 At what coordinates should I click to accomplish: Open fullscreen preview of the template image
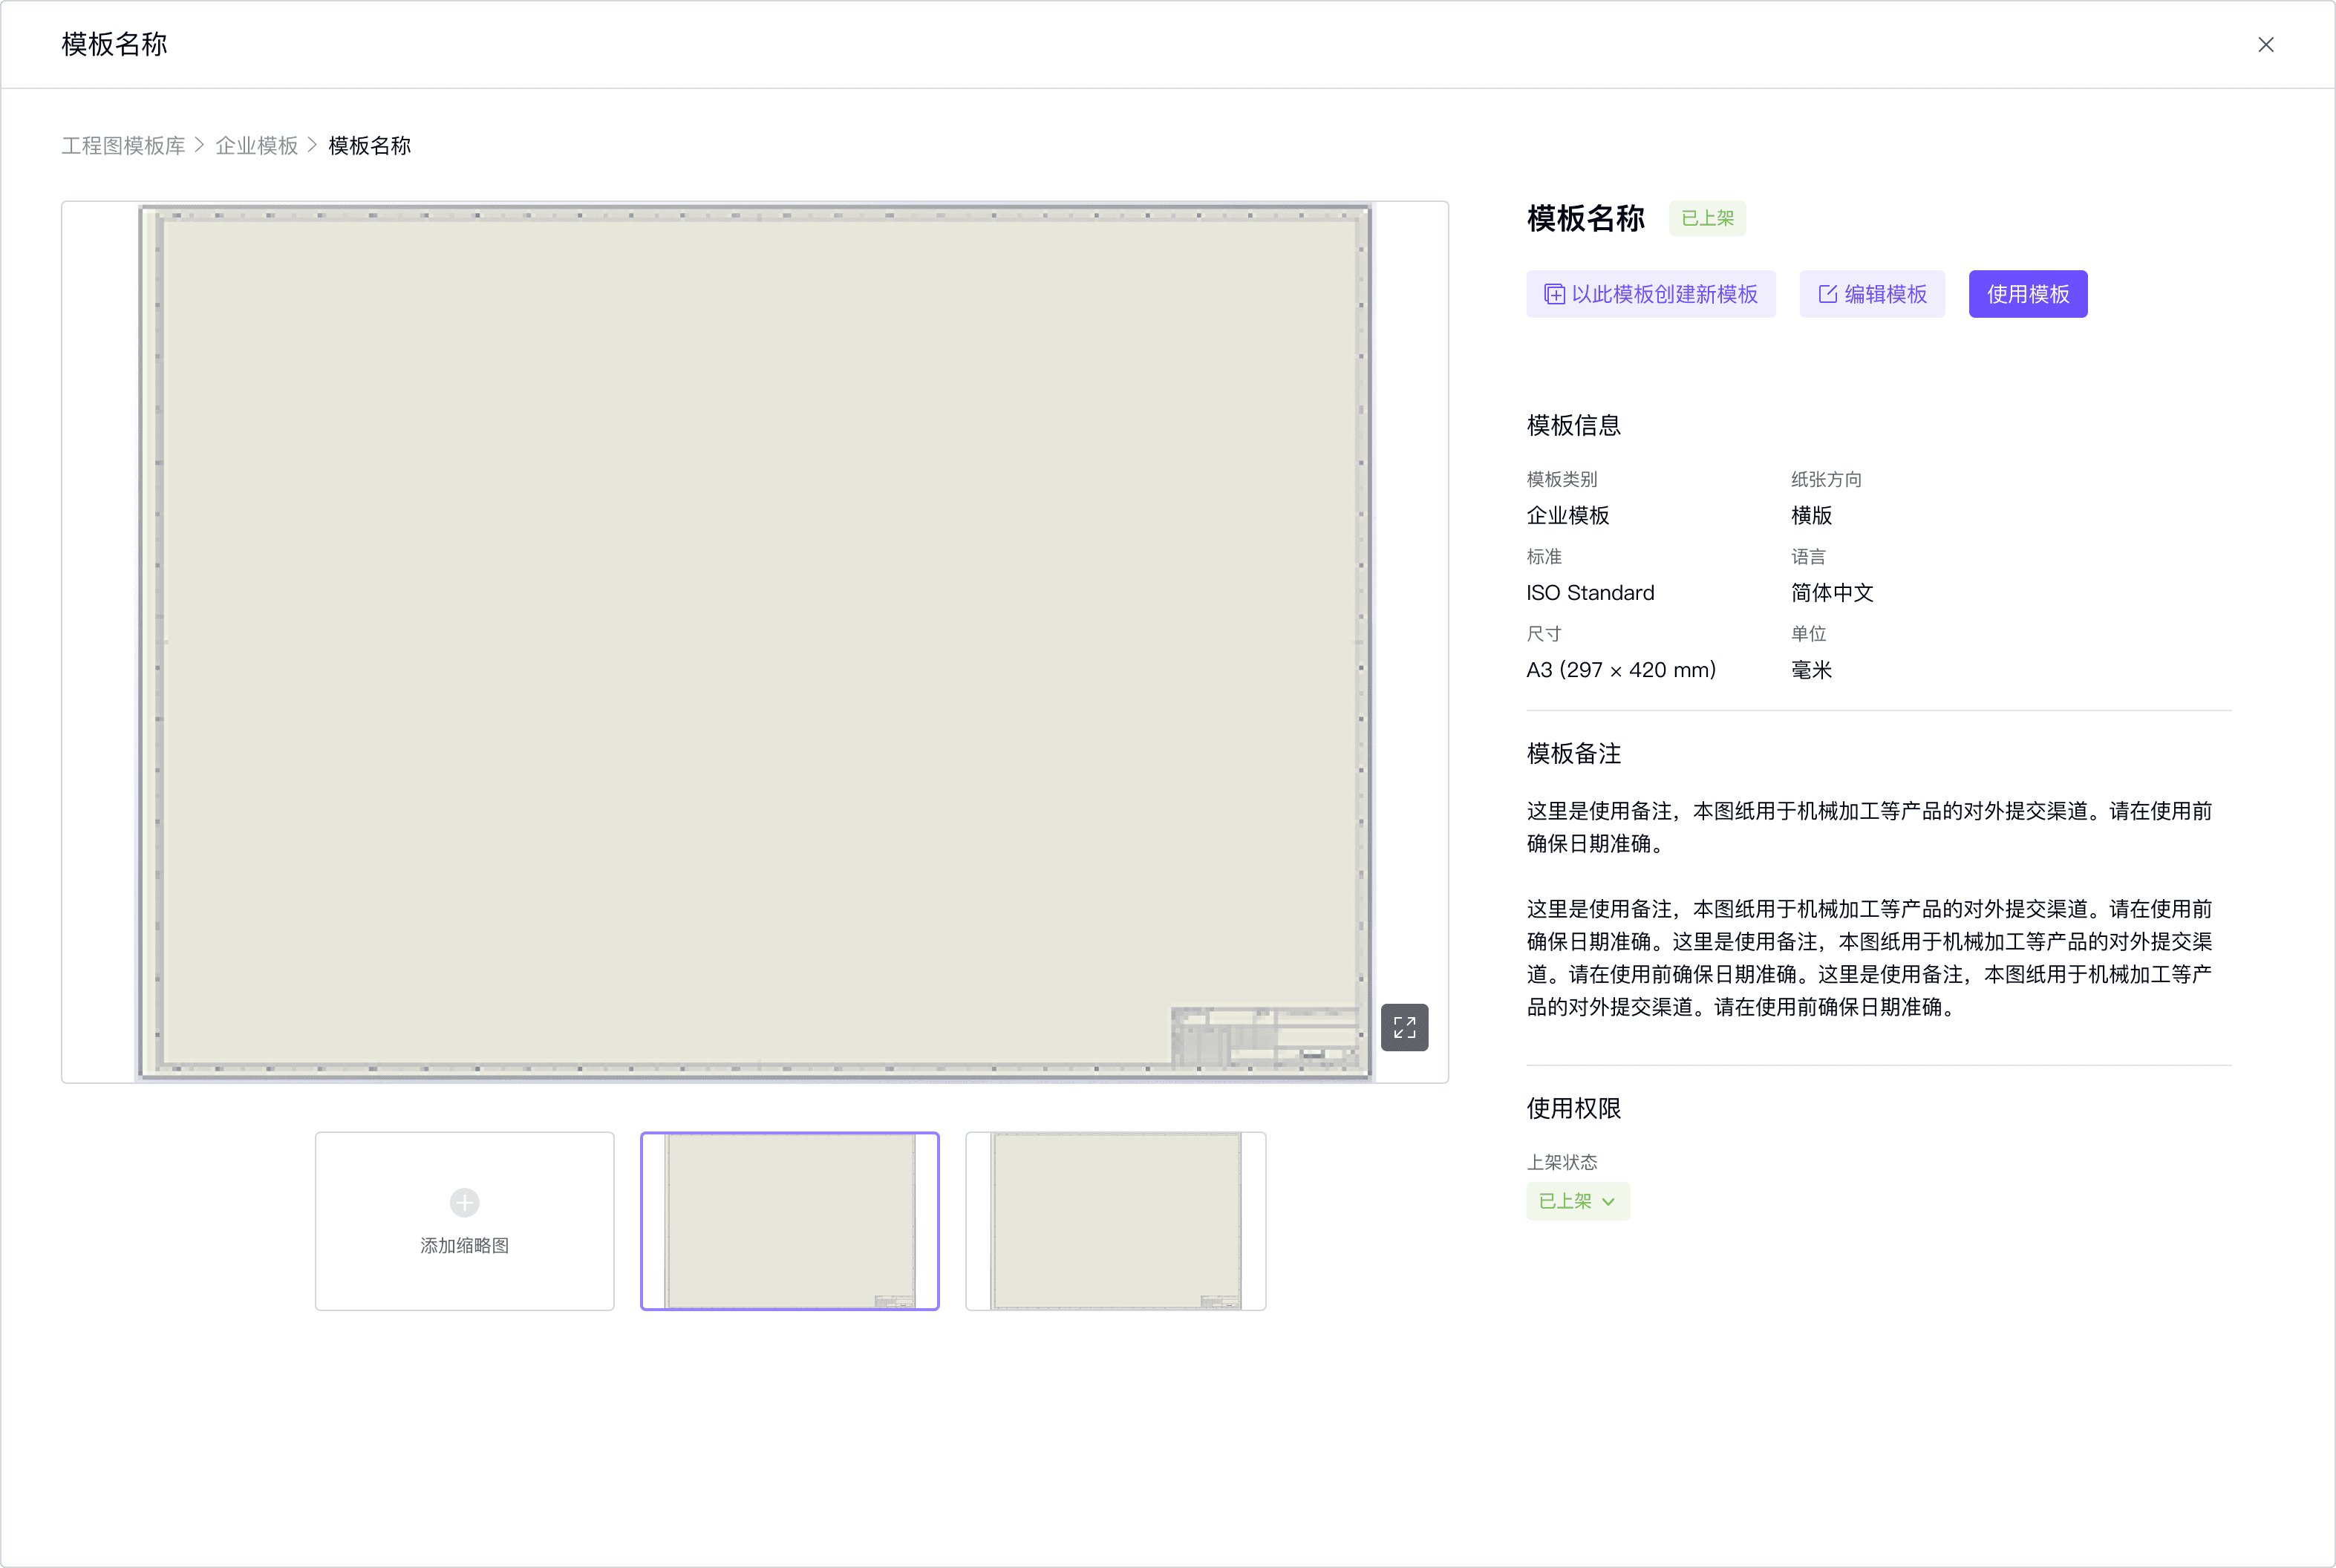click(1404, 1027)
